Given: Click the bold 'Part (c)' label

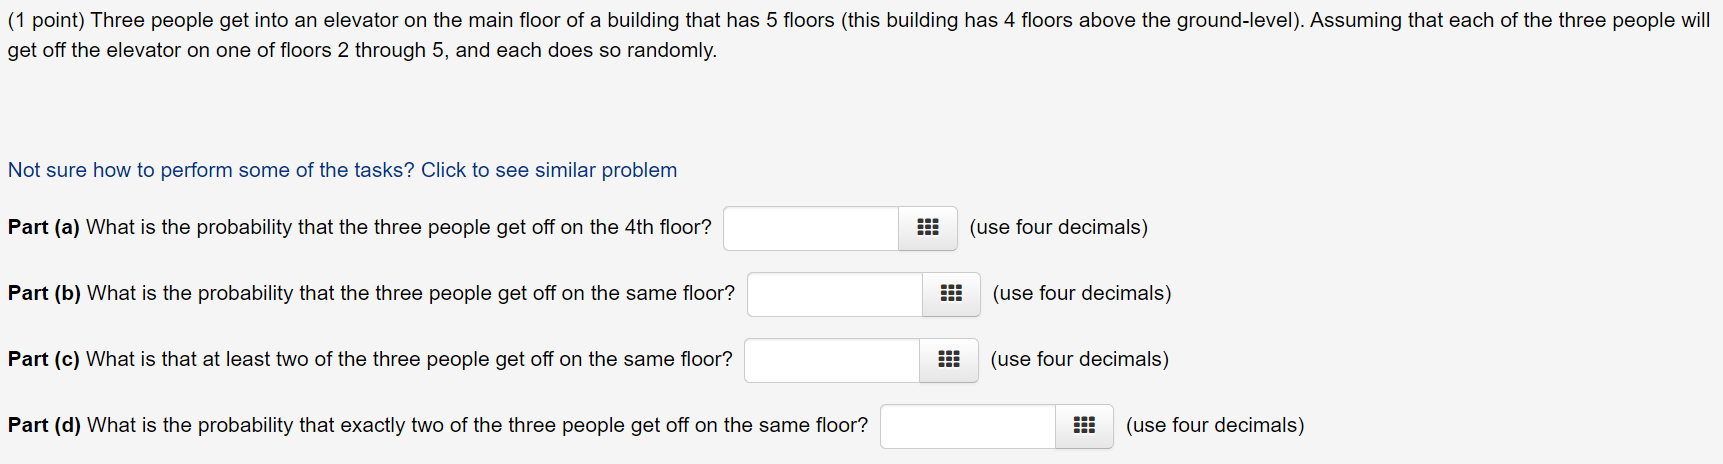Looking at the screenshot, I should (x=44, y=359).
